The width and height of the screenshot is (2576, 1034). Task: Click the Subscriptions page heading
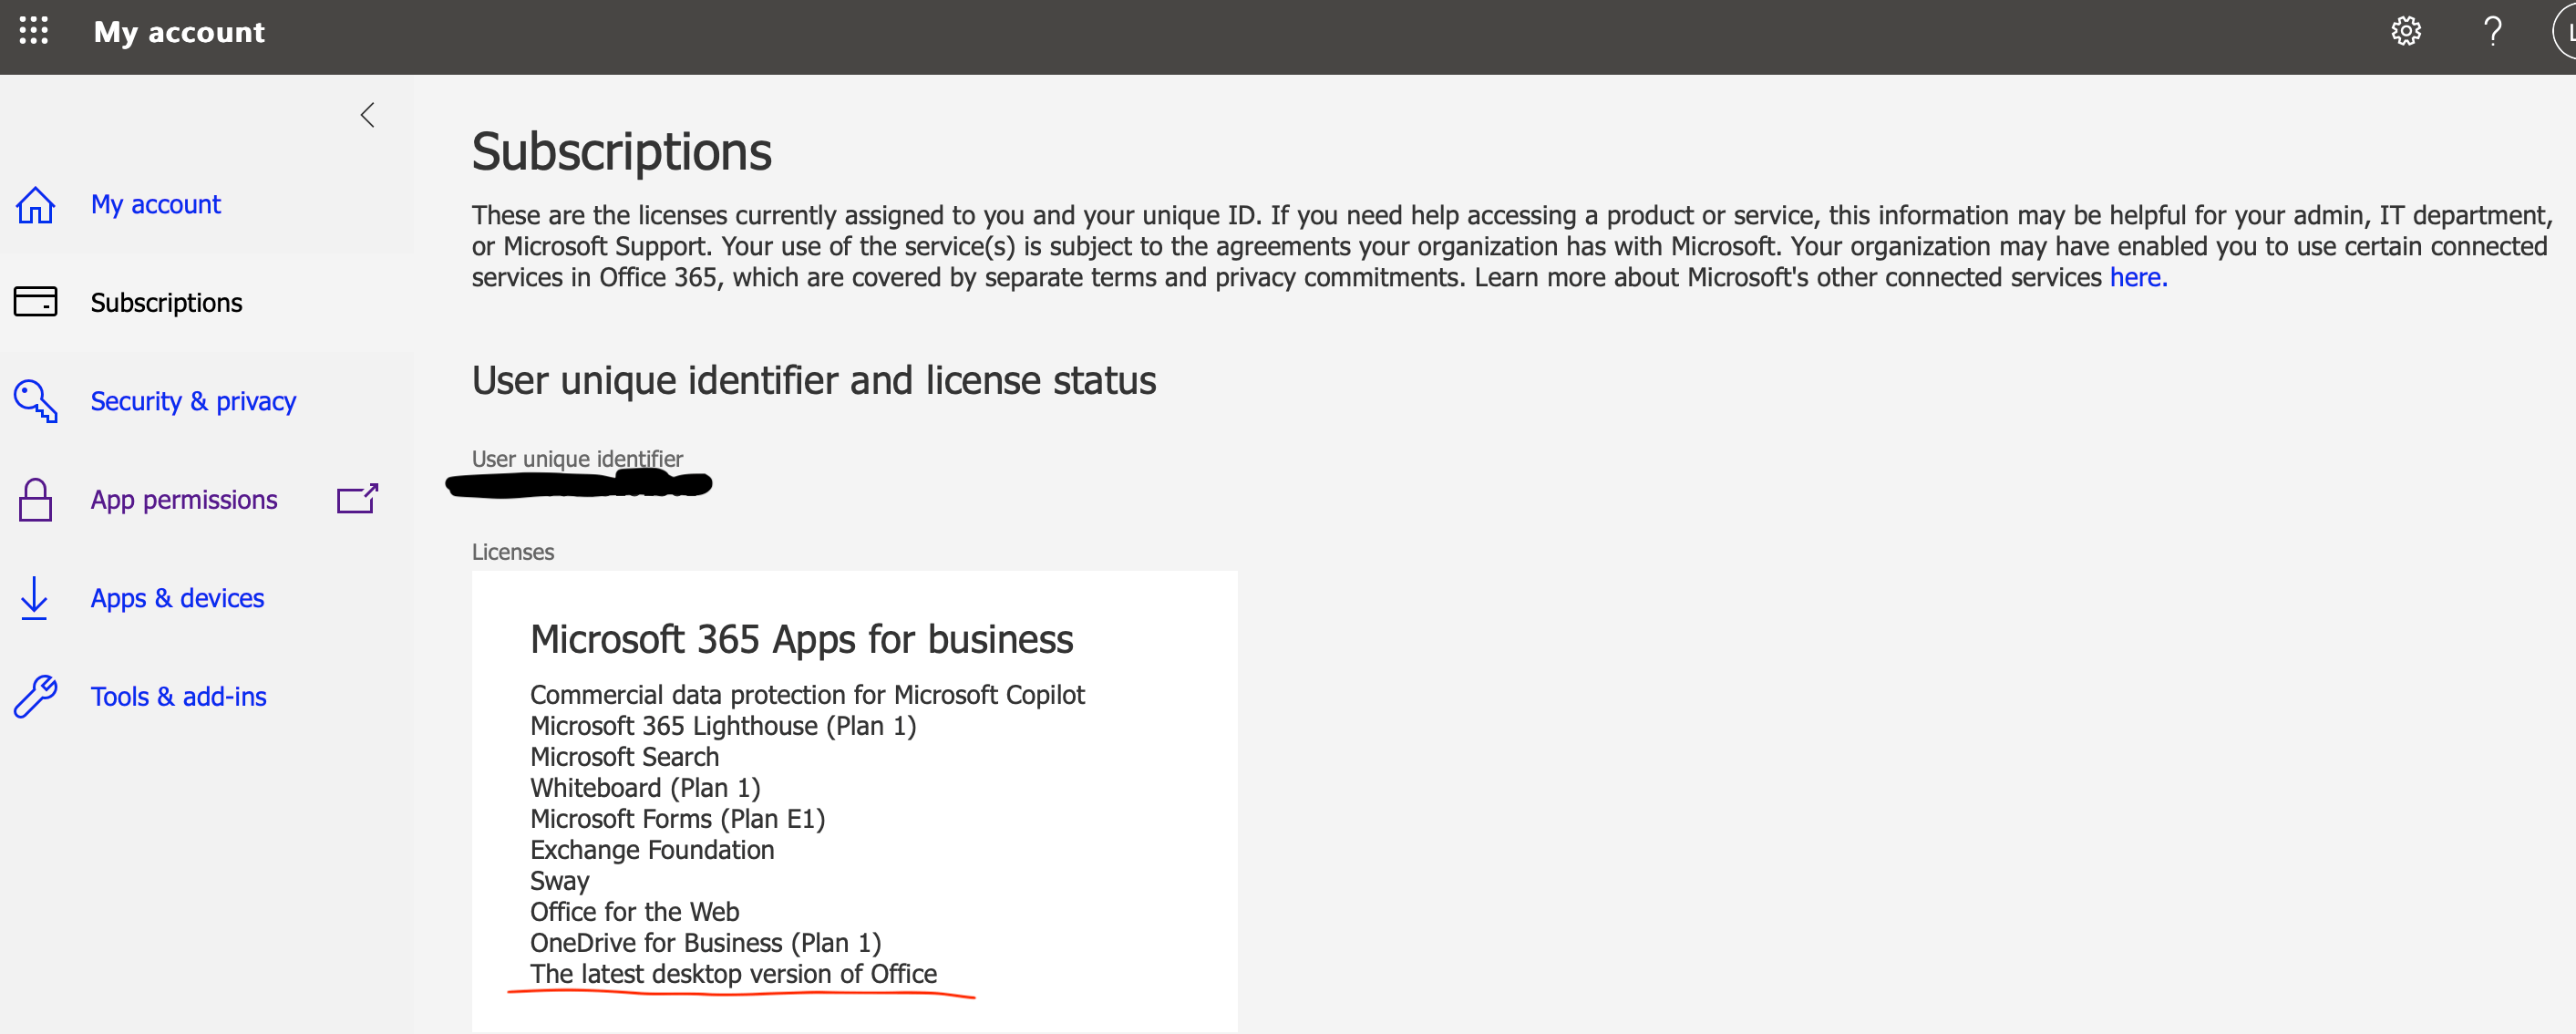click(621, 152)
